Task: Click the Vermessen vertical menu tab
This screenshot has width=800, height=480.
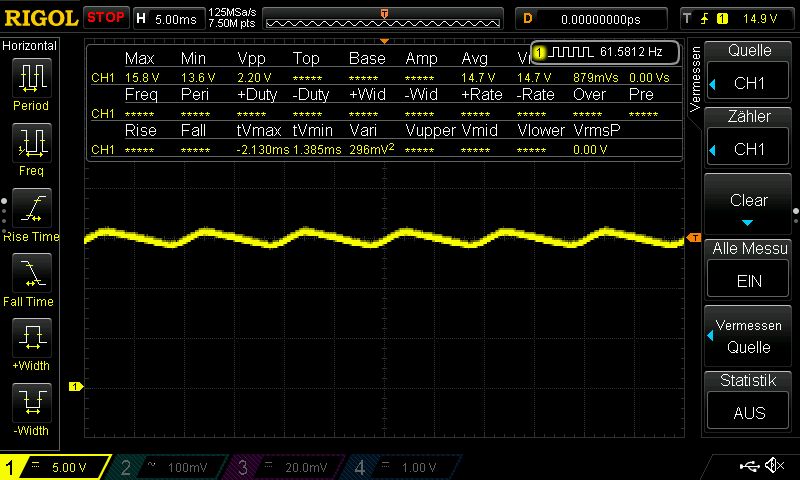Action: [x=694, y=79]
